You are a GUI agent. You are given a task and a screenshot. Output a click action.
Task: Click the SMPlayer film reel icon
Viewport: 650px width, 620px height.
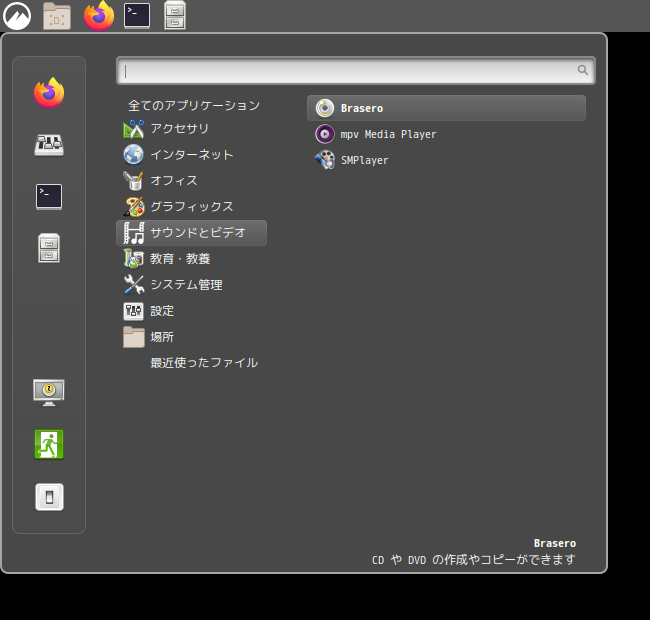(325, 160)
